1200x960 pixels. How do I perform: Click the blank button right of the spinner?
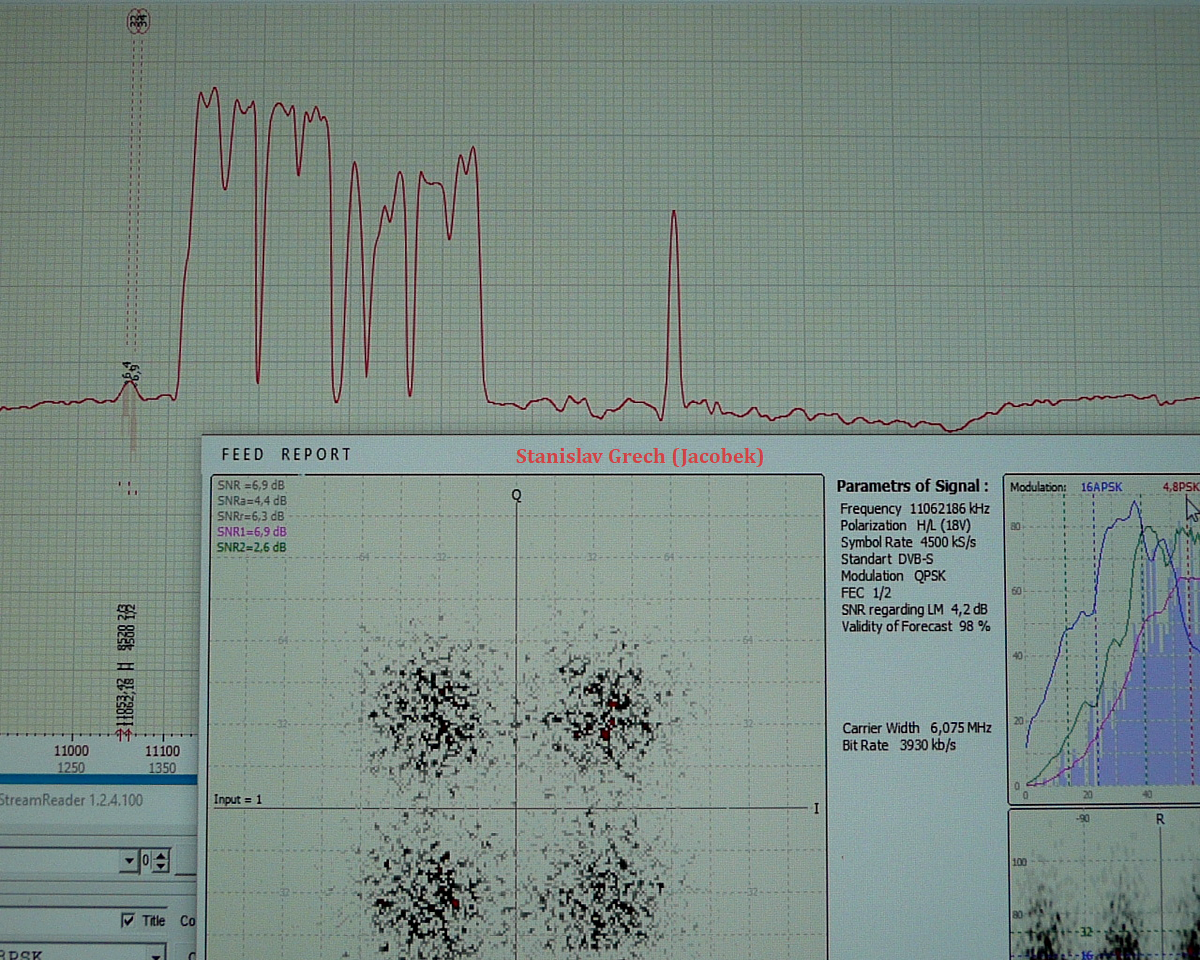point(185,861)
